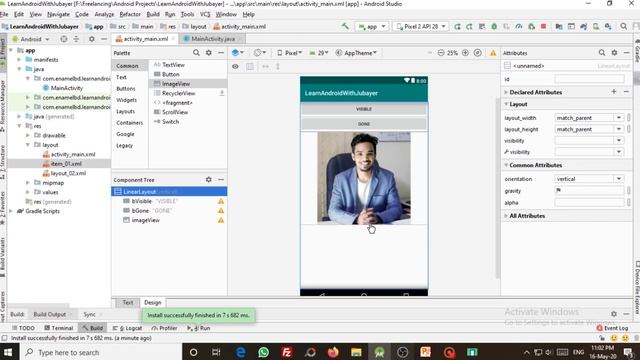This screenshot has width=640, height=360.
Task: Open Pixel 2 API 28 device dropdown
Action: pyautogui.click(x=420, y=26)
